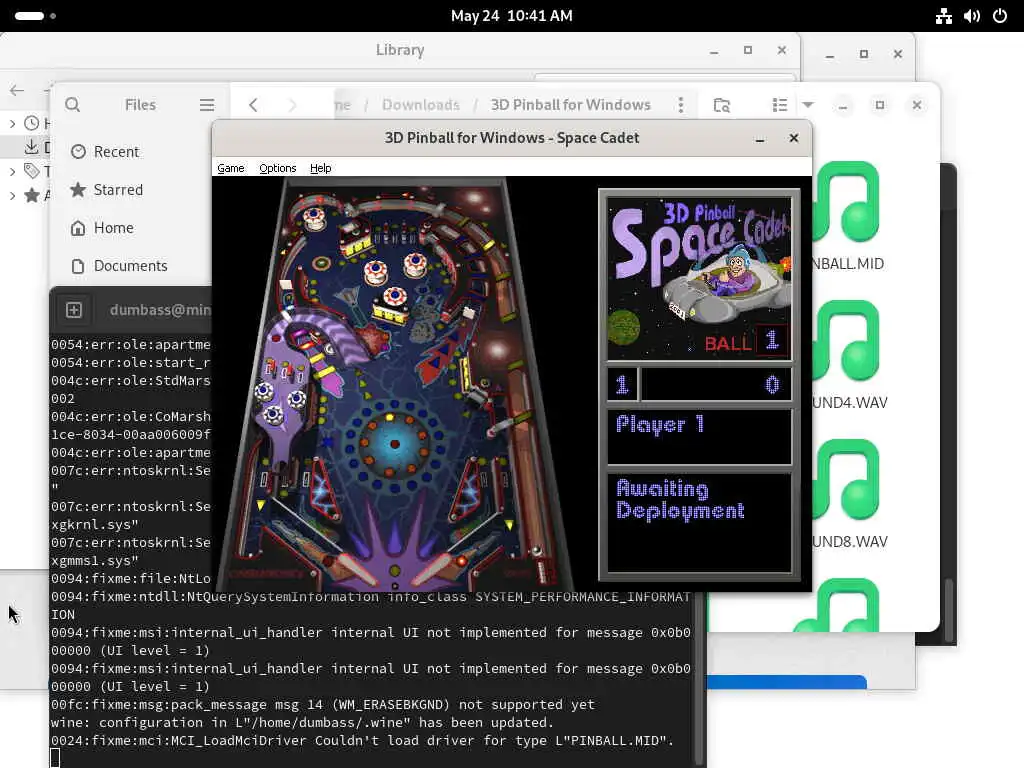This screenshot has height=768, width=1024.
Task: Minimize the Files window
Action: pyautogui.click(x=843, y=104)
